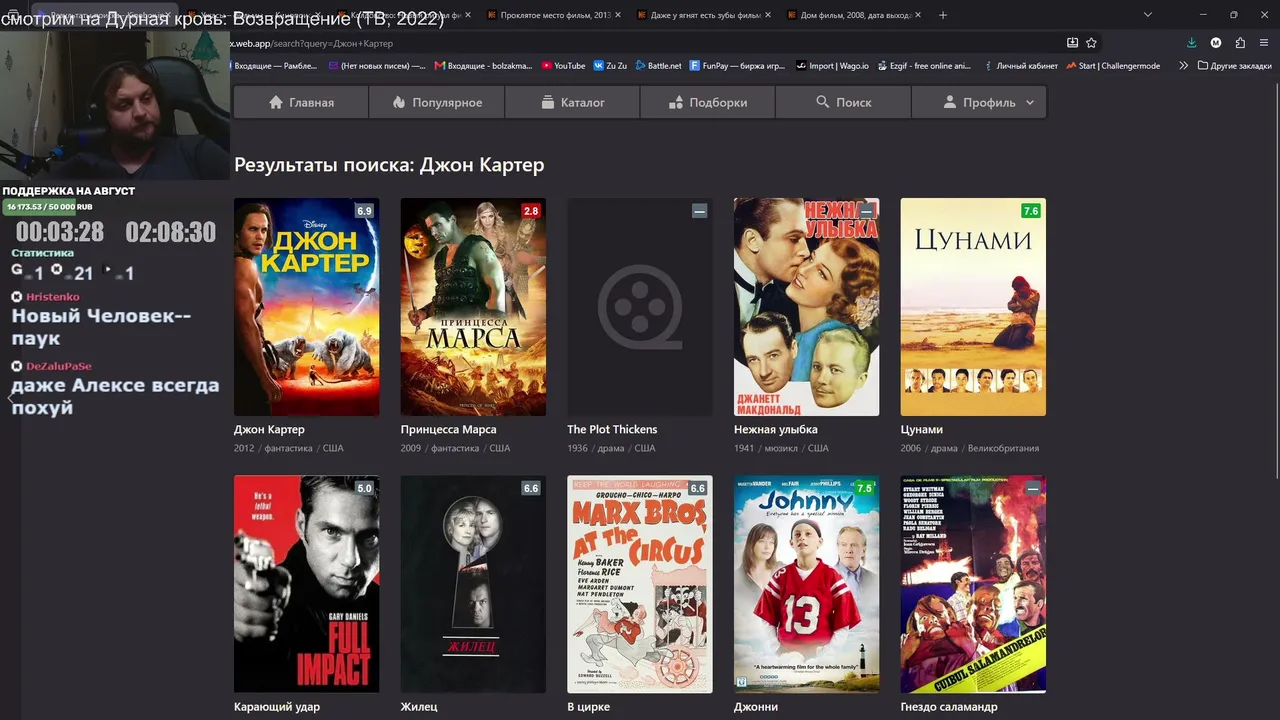Screen dimensions: 1280x720
Task: Click the green 7.6 rating badge on Цунами
Action: click(x=1031, y=211)
